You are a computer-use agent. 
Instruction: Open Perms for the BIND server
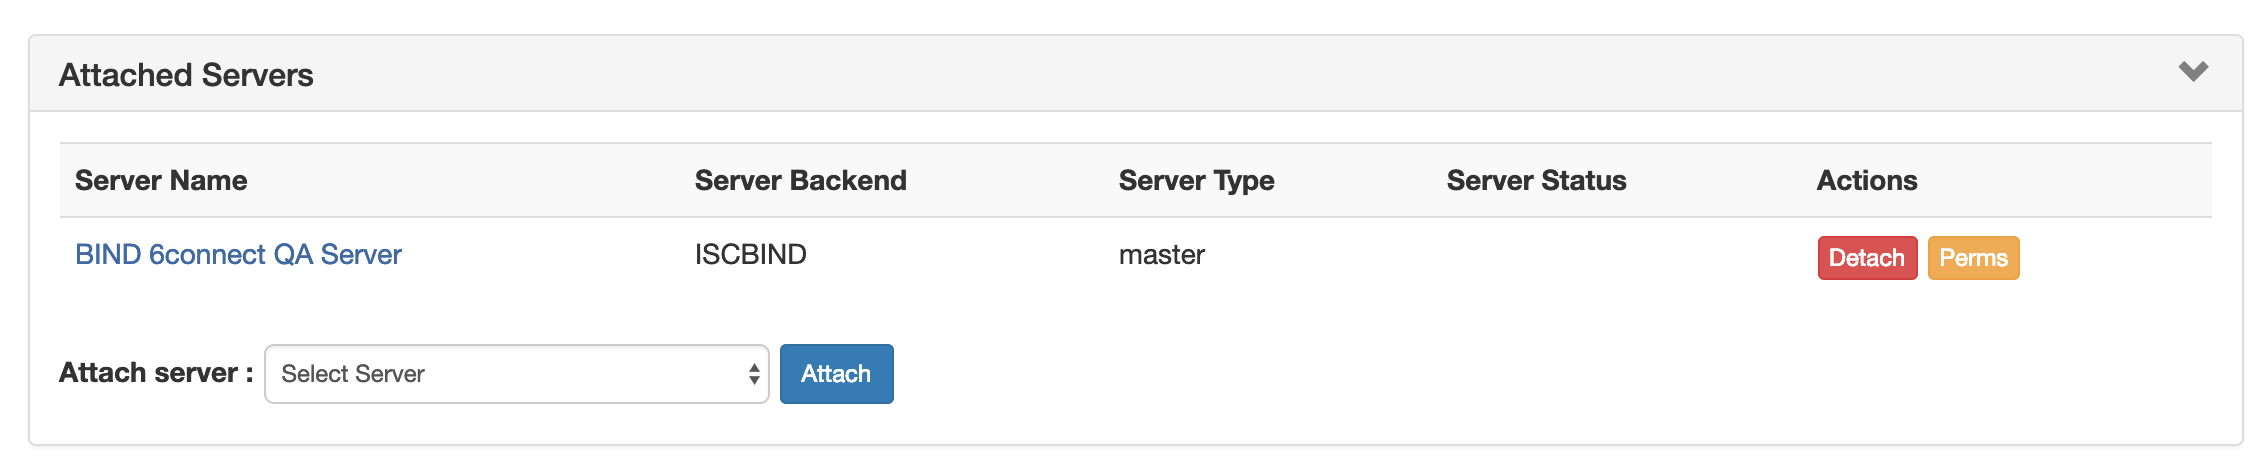[x=1973, y=258]
